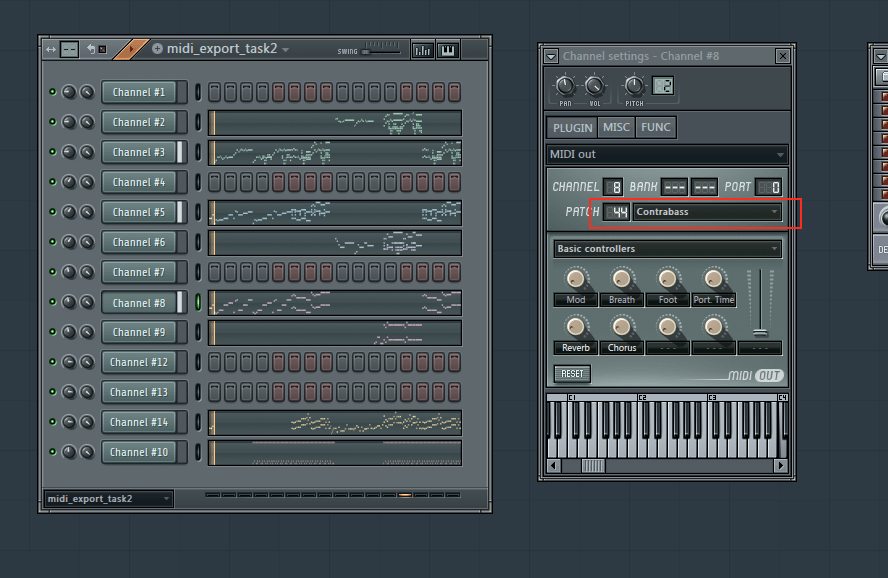Click the Port. Time controller knob
Viewport: 888px width, 578px height.
coord(714,279)
